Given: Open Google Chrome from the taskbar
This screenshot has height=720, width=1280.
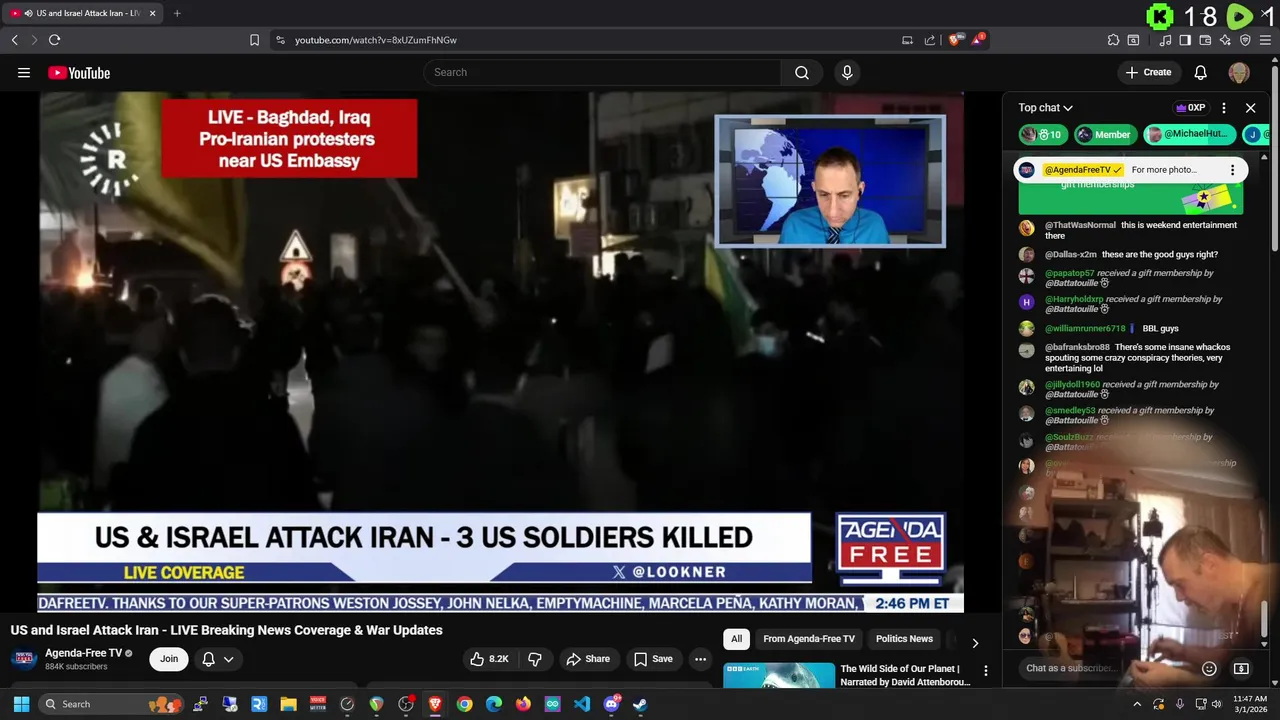Looking at the screenshot, I should point(464,704).
